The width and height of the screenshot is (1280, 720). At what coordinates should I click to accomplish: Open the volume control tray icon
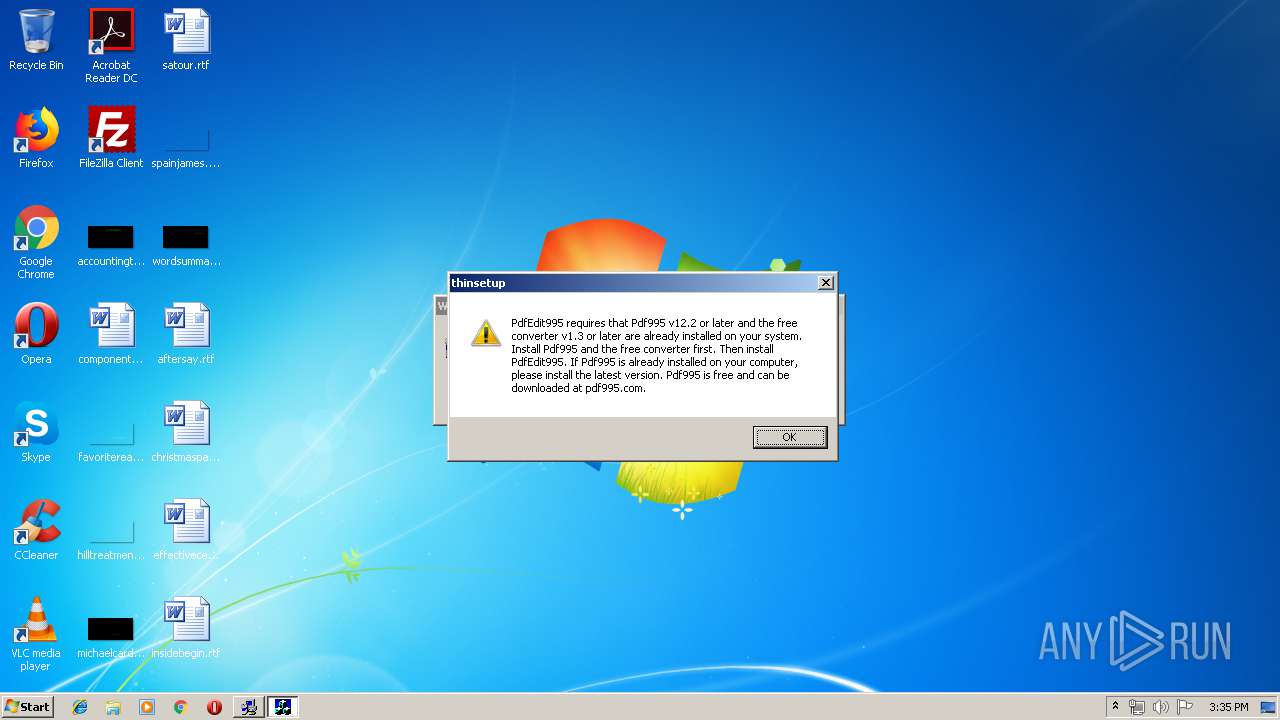(x=1161, y=707)
